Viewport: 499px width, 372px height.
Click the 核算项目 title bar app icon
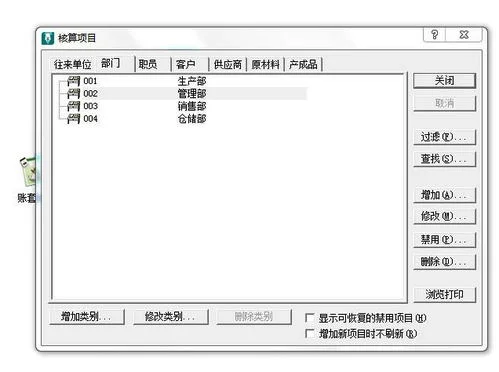tap(48, 38)
